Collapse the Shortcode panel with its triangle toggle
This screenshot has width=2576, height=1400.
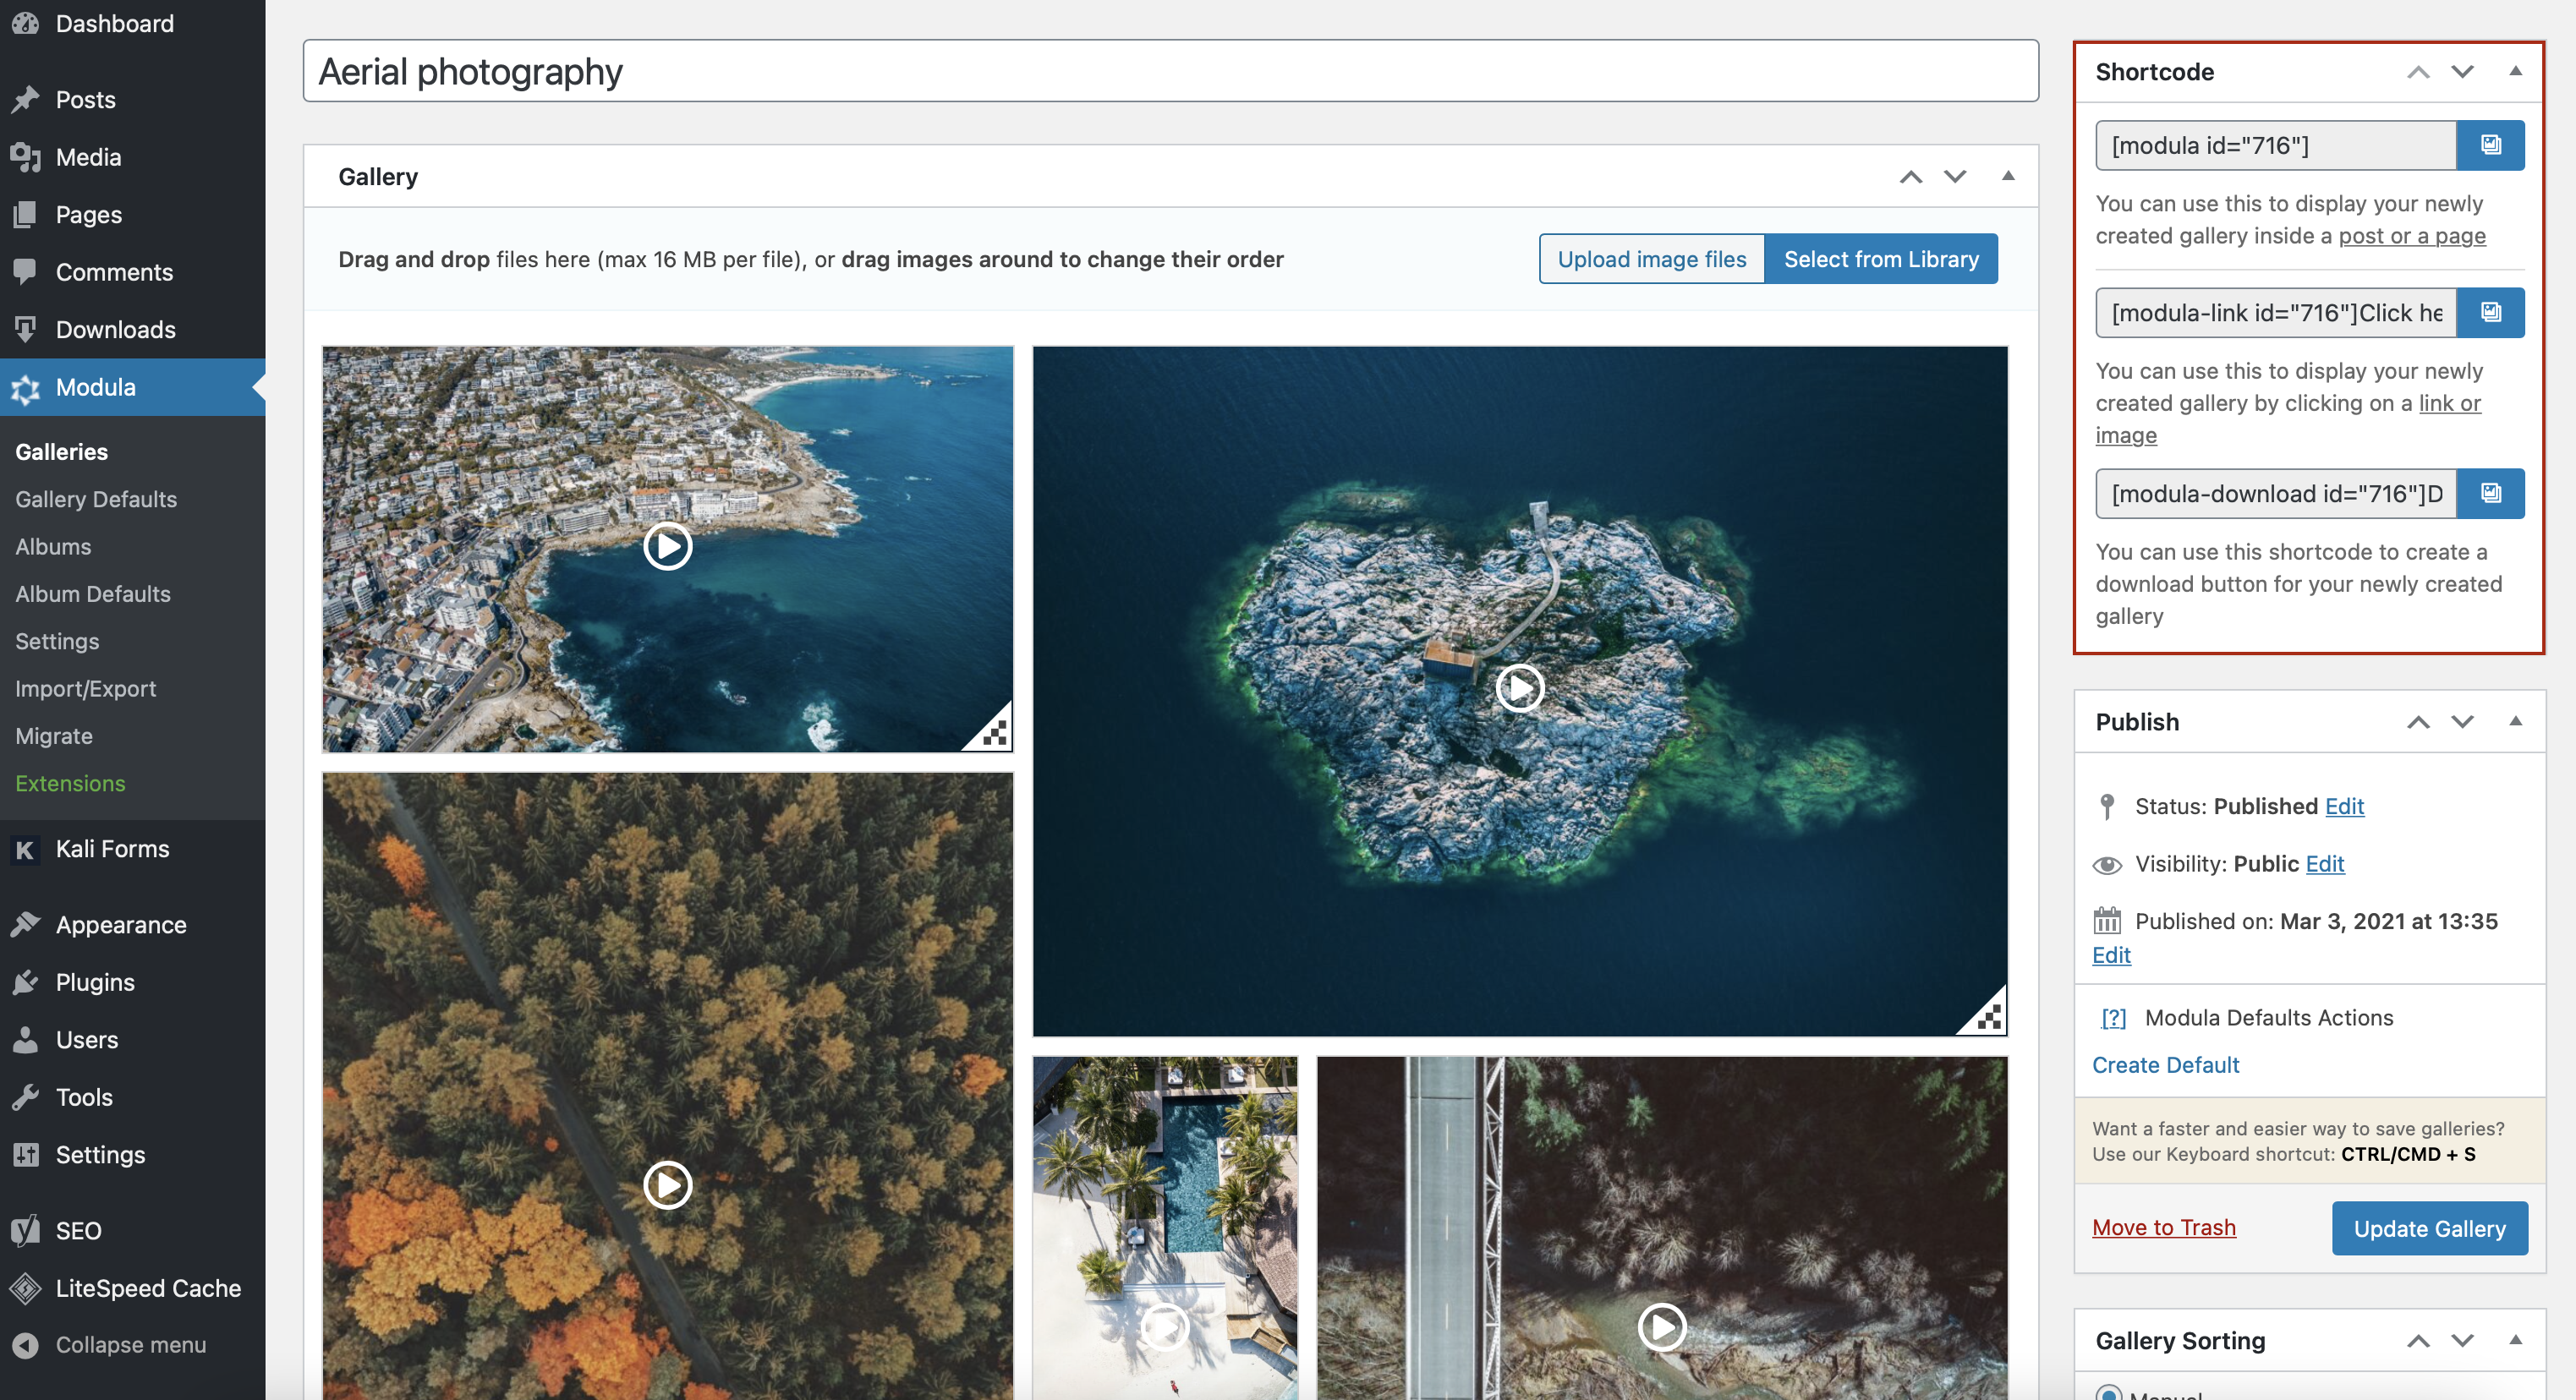pyautogui.click(x=2515, y=71)
